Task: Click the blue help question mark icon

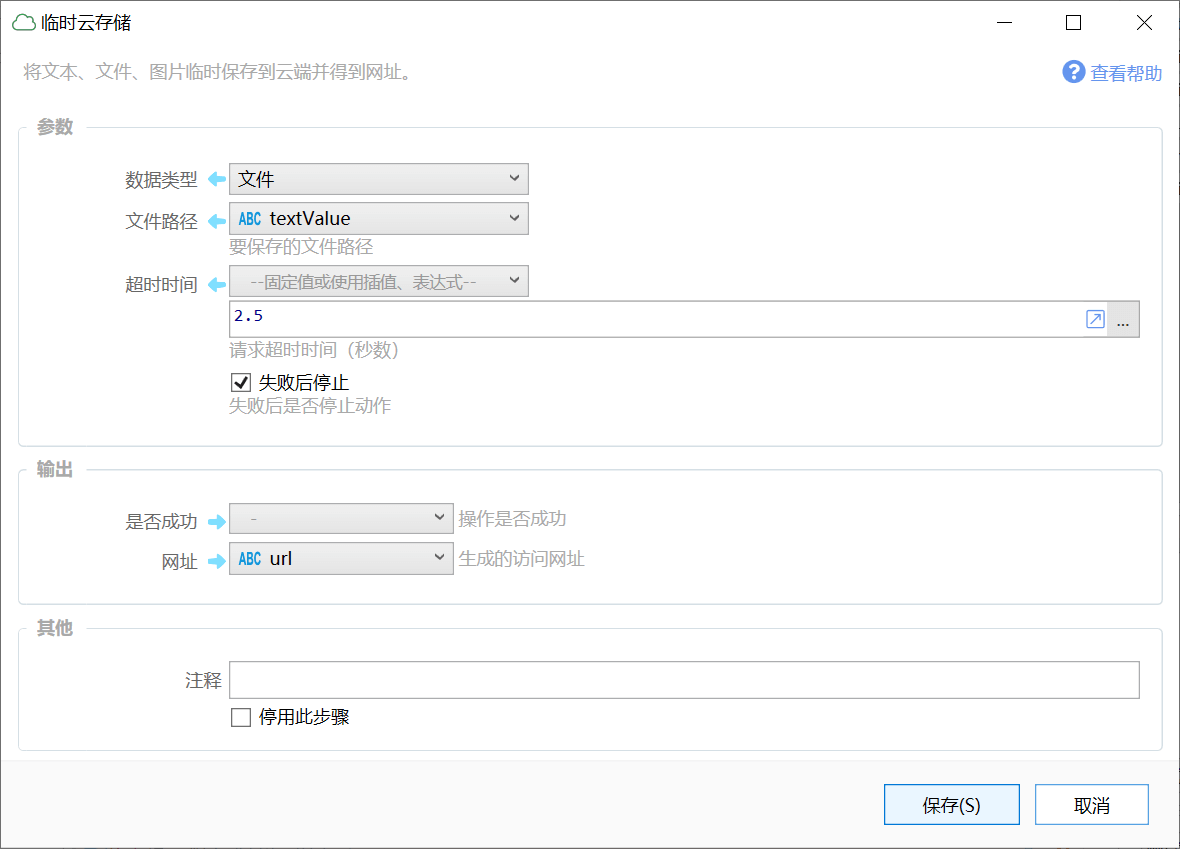Action: pos(1073,72)
